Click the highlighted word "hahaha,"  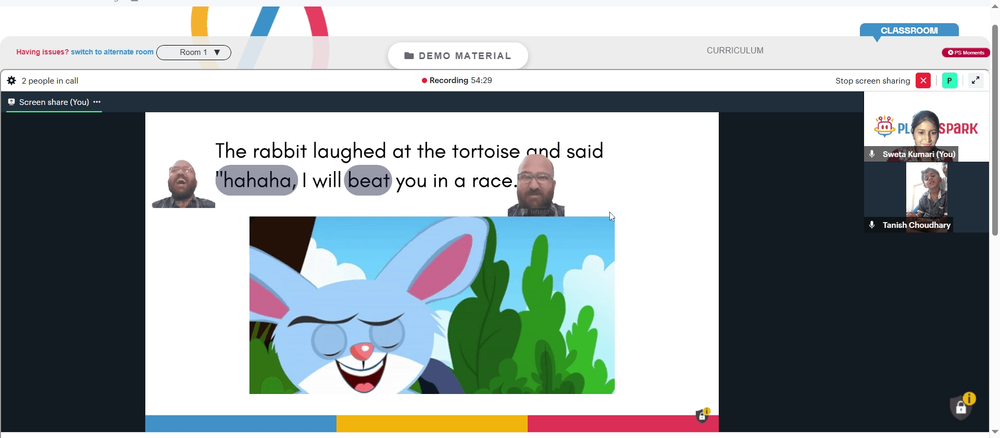coord(256,180)
